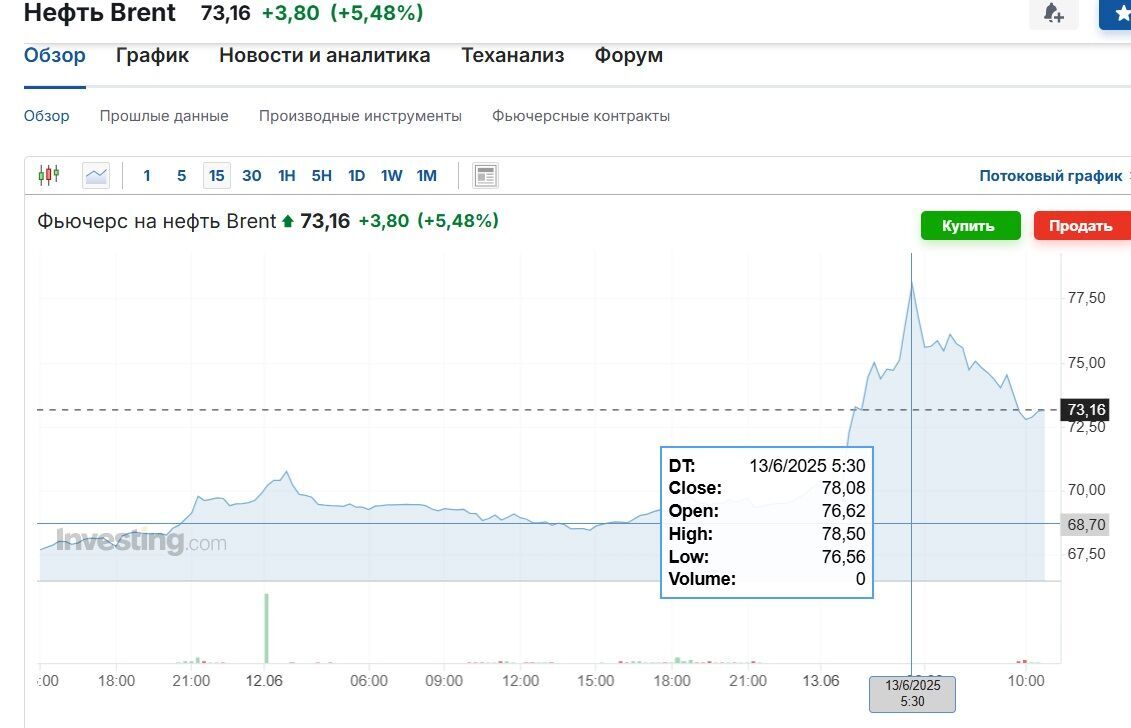Viewport: 1131px width, 728px height.
Task: Open the Новости и аналитика tab
Action: 324,56
